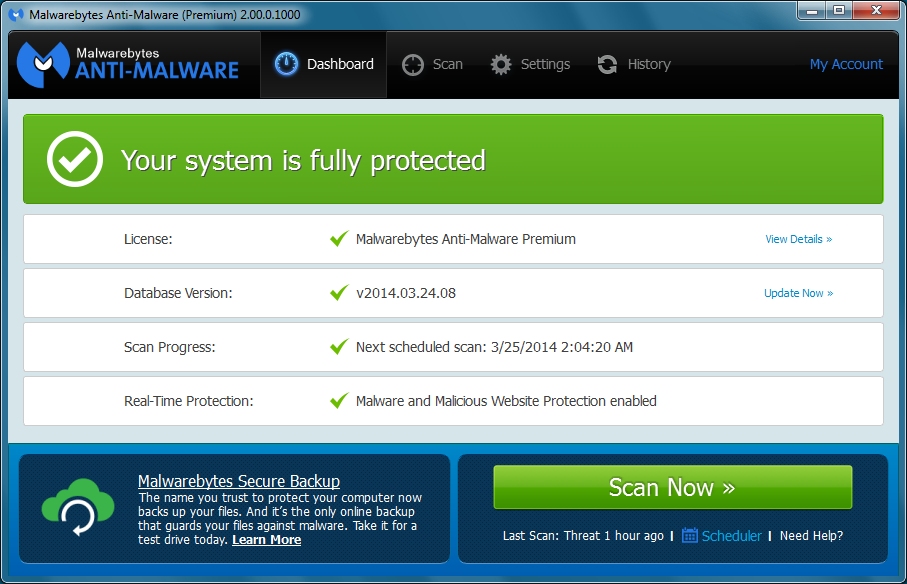Open the Dashboard tab
Viewport: 907px width, 584px height.
tap(324, 64)
